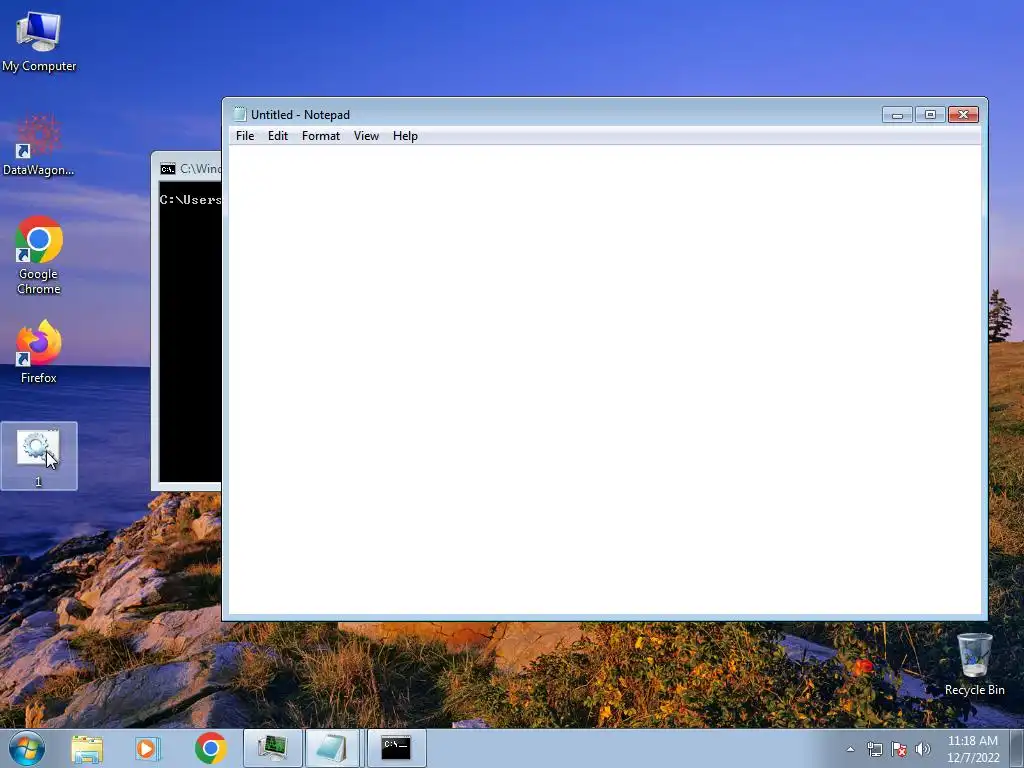Select the Recycle Bin desktop icon
The height and width of the screenshot is (768, 1024).
[974, 665]
